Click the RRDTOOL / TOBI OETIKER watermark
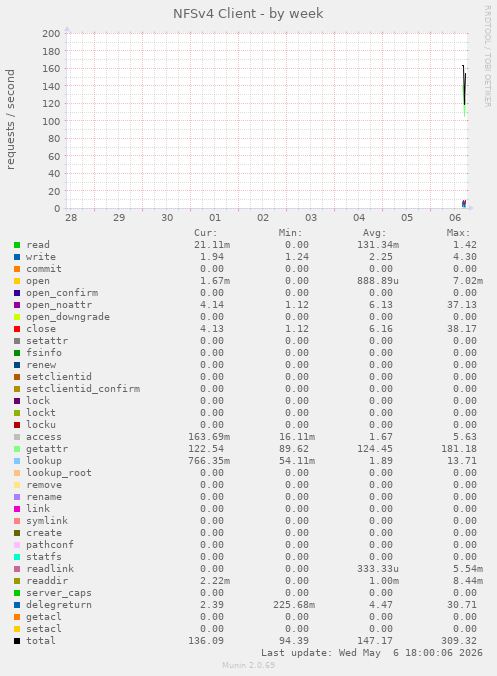 point(488,56)
